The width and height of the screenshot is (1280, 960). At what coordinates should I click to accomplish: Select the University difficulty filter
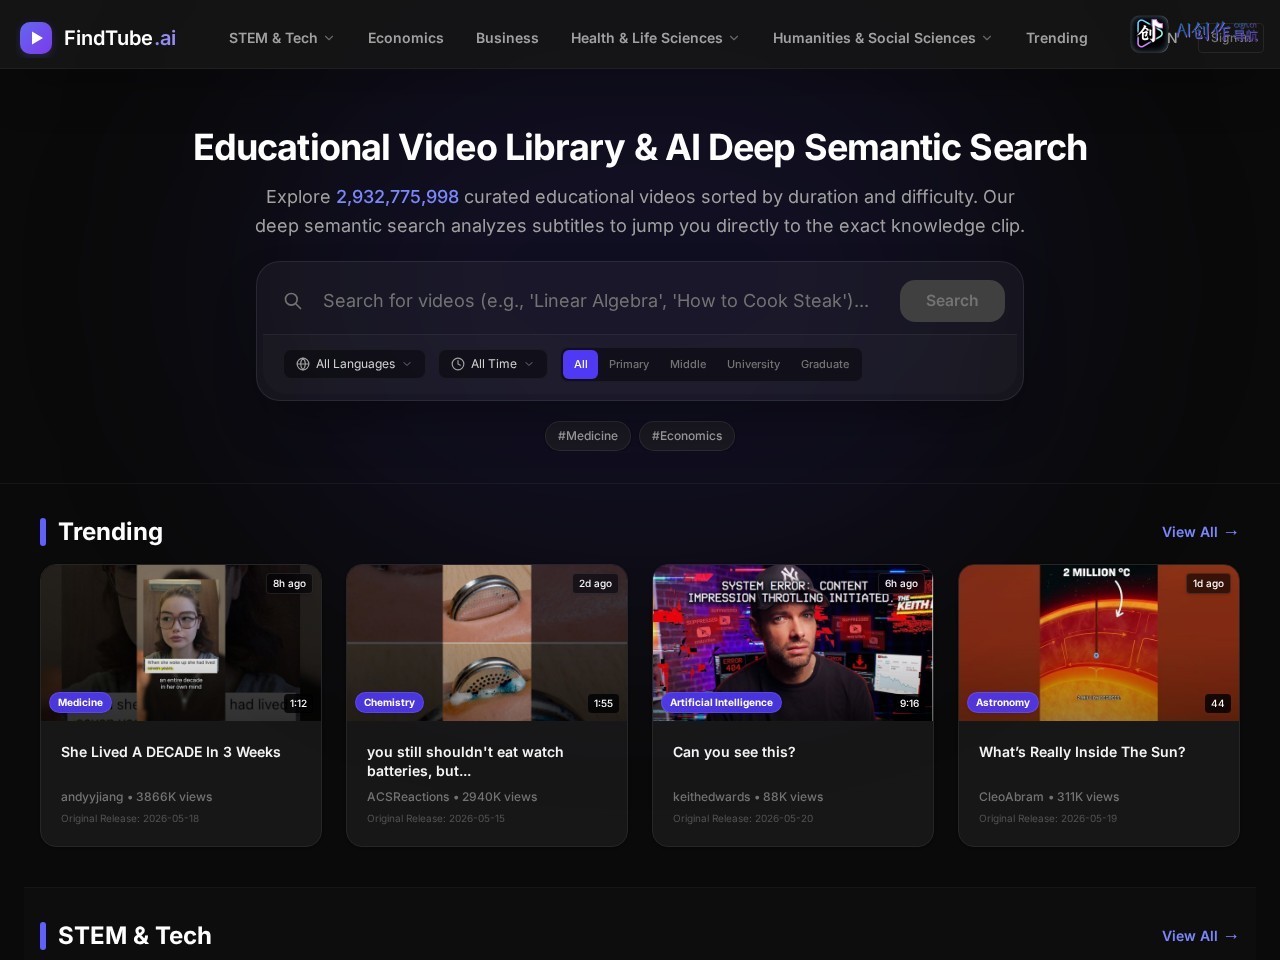pos(753,364)
